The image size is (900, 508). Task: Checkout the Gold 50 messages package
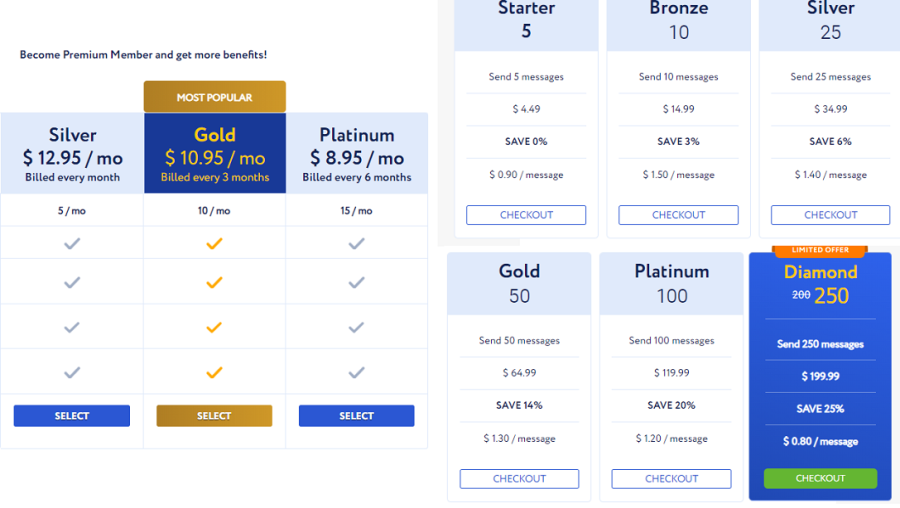(x=519, y=479)
